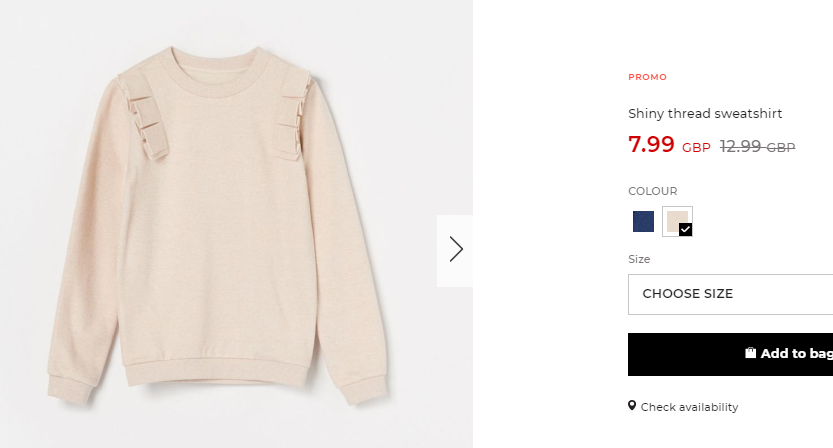Click the black checkmark on beige swatch
The height and width of the screenshot is (448, 833).
[x=685, y=230]
